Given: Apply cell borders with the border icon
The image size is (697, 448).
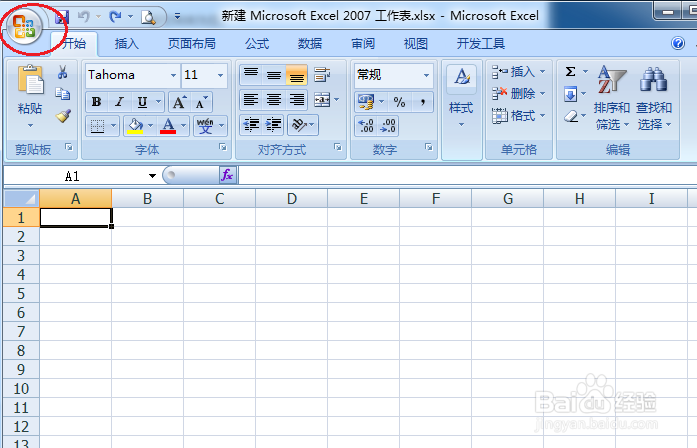Looking at the screenshot, I should point(97,126).
